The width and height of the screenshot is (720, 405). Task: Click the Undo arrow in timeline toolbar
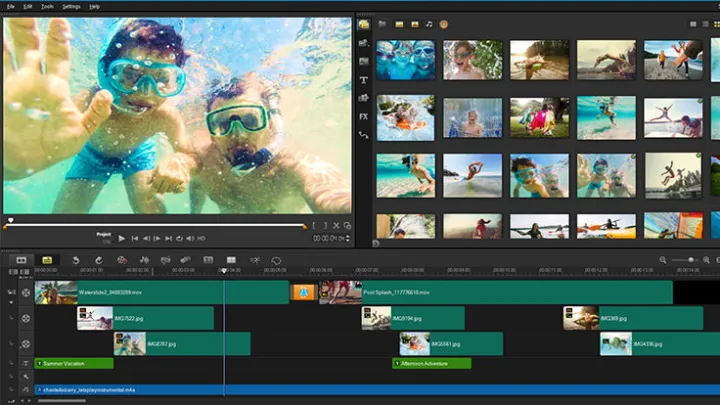pos(76,260)
